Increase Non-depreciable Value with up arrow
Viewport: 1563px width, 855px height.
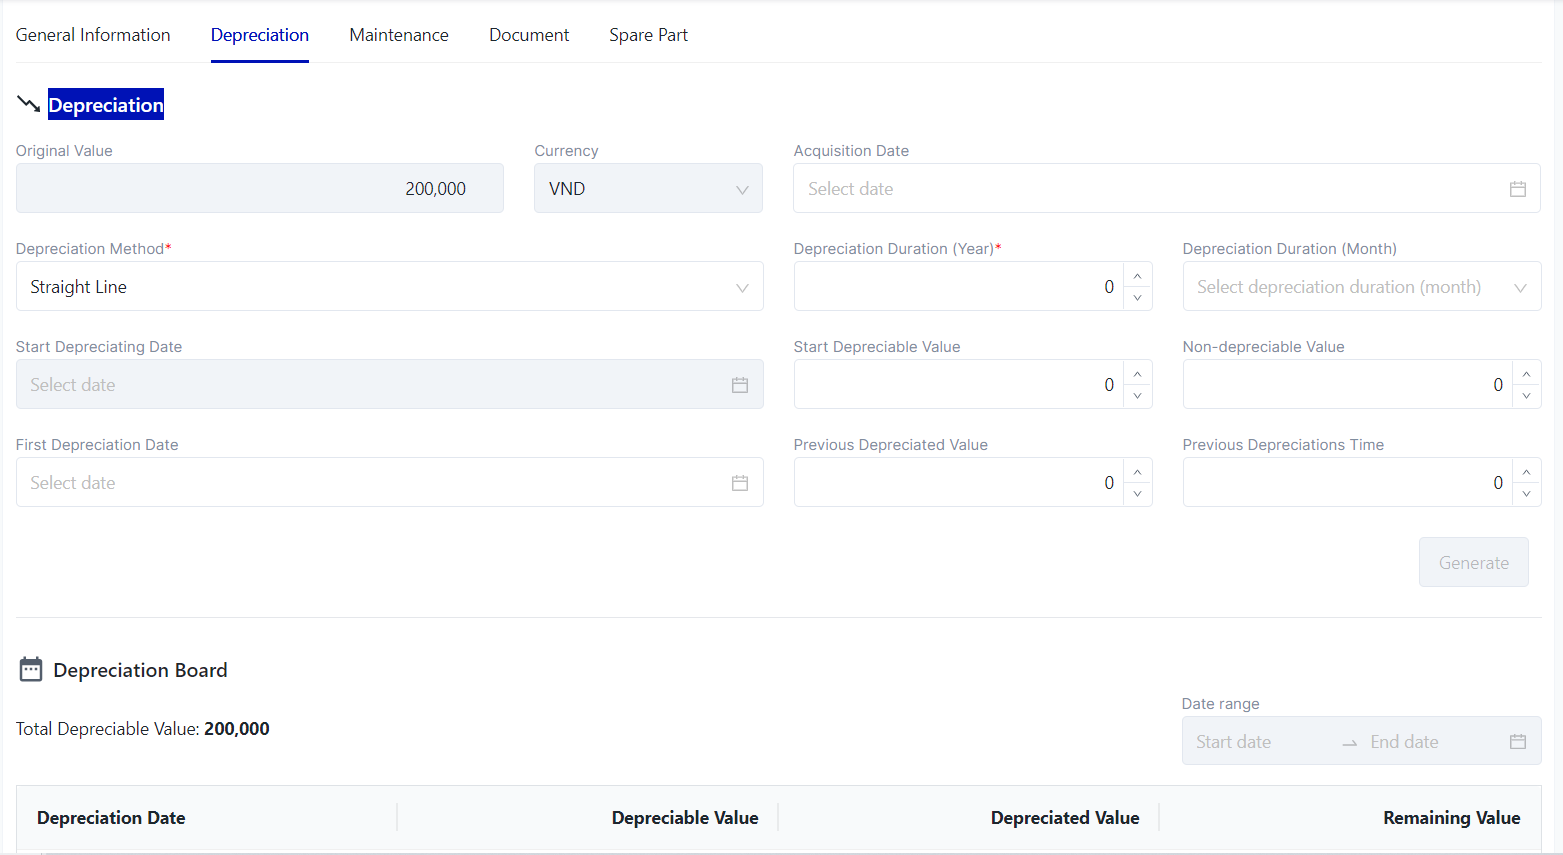(1525, 374)
